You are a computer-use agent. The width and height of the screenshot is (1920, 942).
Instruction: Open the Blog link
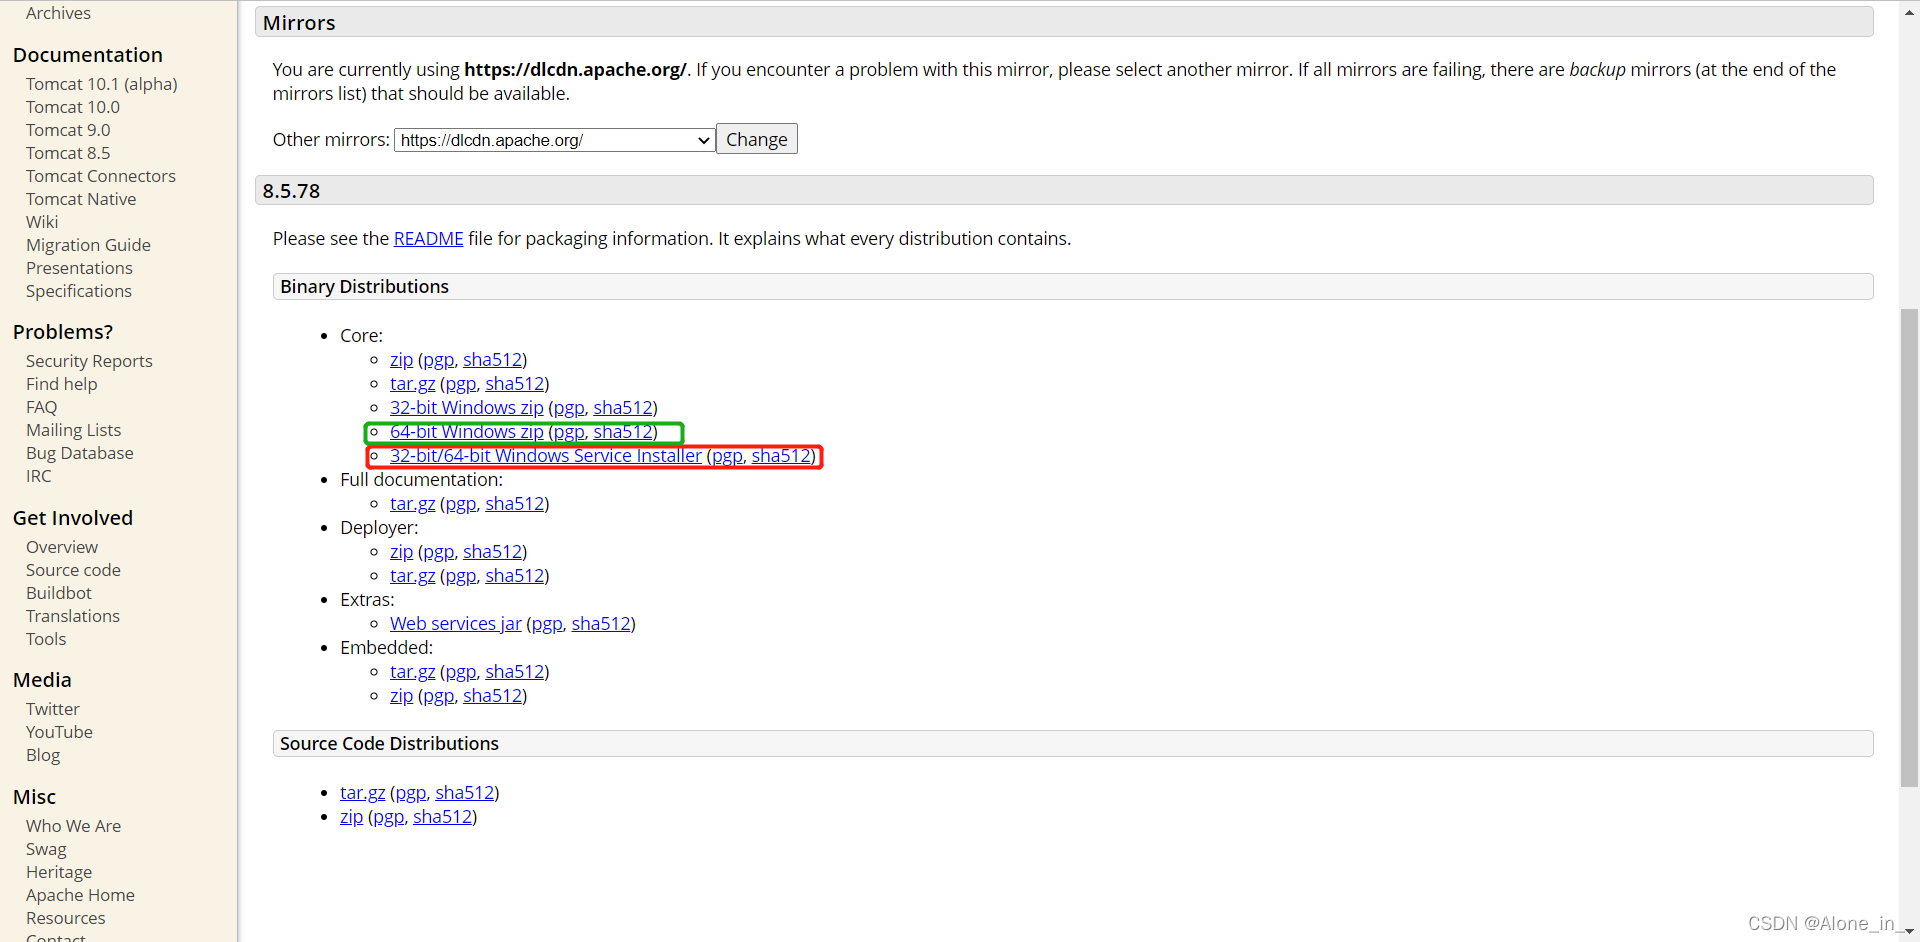[x=43, y=755]
